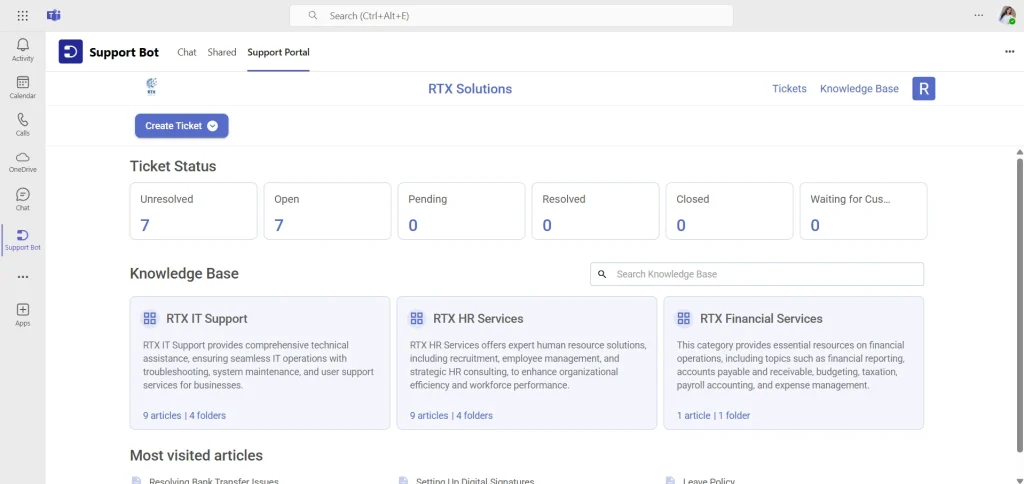Open the Tickets navigation link
The width and height of the screenshot is (1024, 484).
point(789,89)
